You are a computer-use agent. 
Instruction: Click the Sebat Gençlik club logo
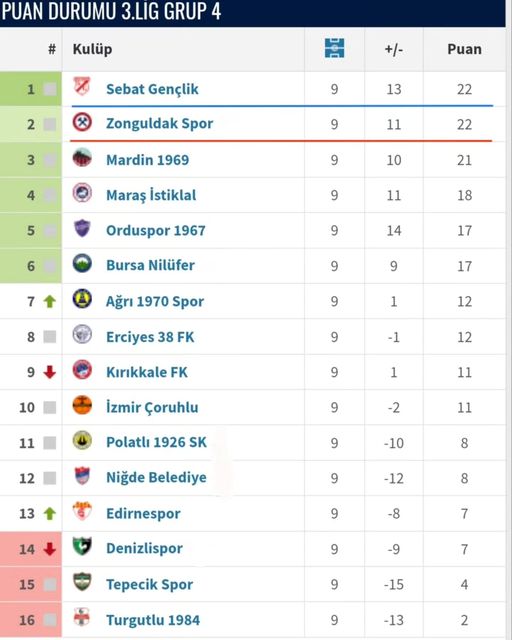[x=82, y=87]
